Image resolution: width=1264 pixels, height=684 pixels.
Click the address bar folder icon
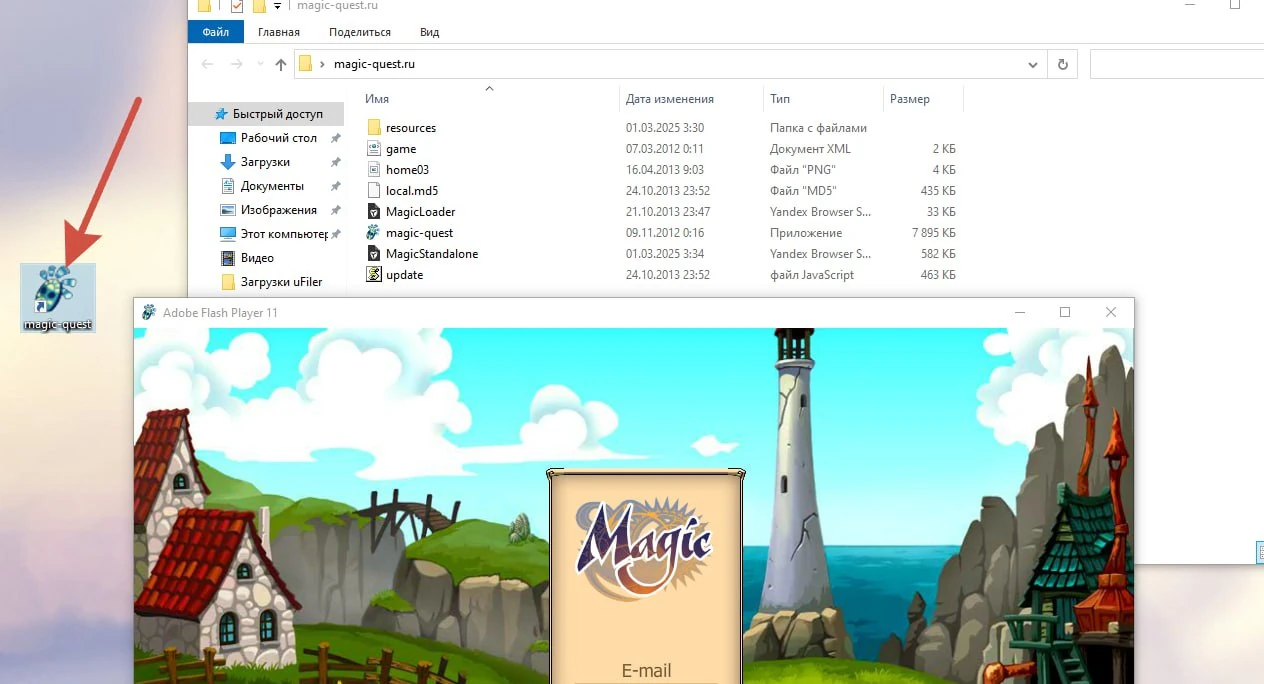tap(306, 64)
